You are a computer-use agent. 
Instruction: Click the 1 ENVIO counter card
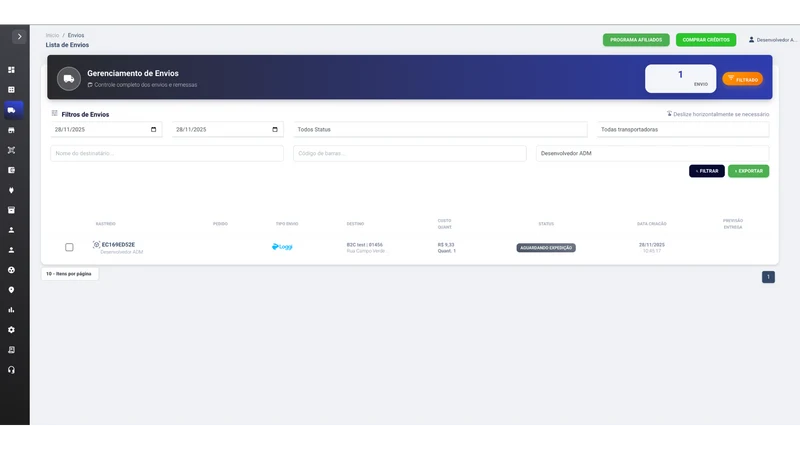(681, 79)
